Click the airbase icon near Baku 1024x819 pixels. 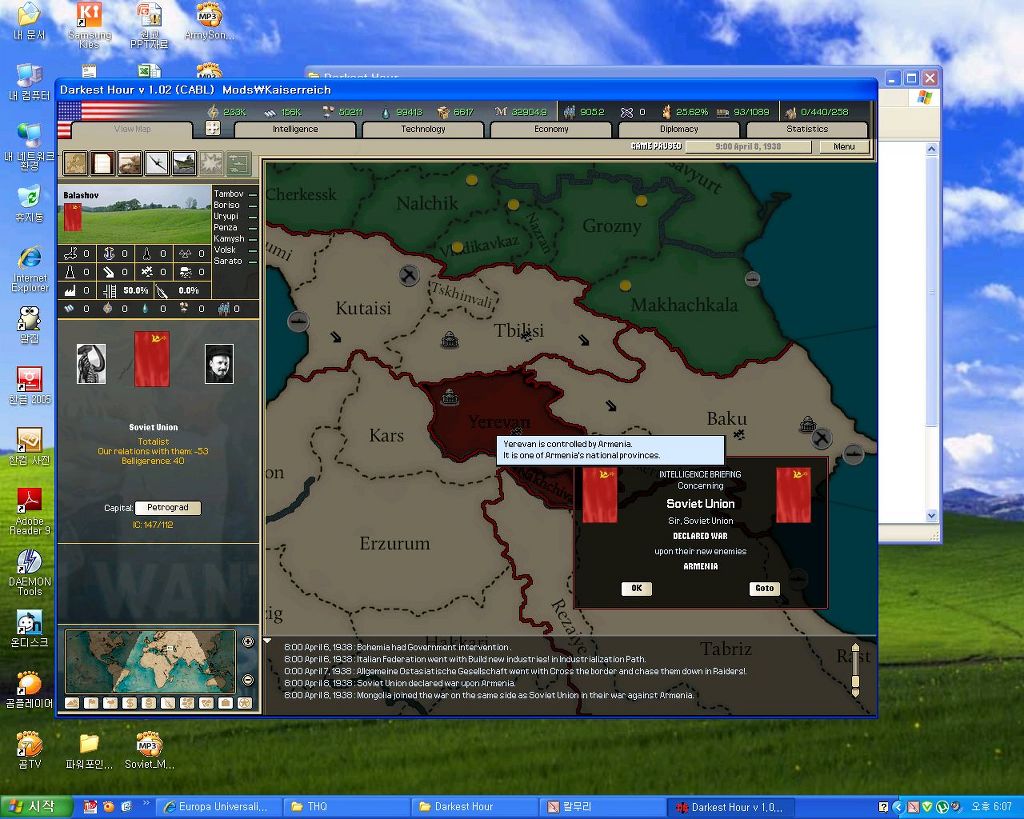click(822, 438)
